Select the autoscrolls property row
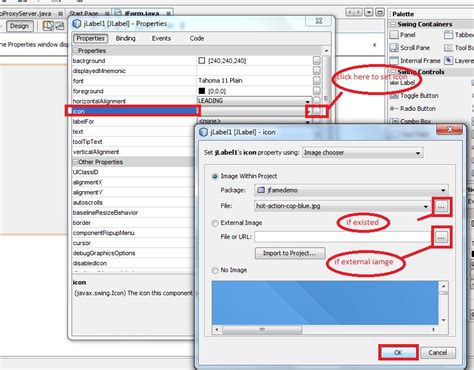The width and height of the screenshot is (474, 370). 134,202
